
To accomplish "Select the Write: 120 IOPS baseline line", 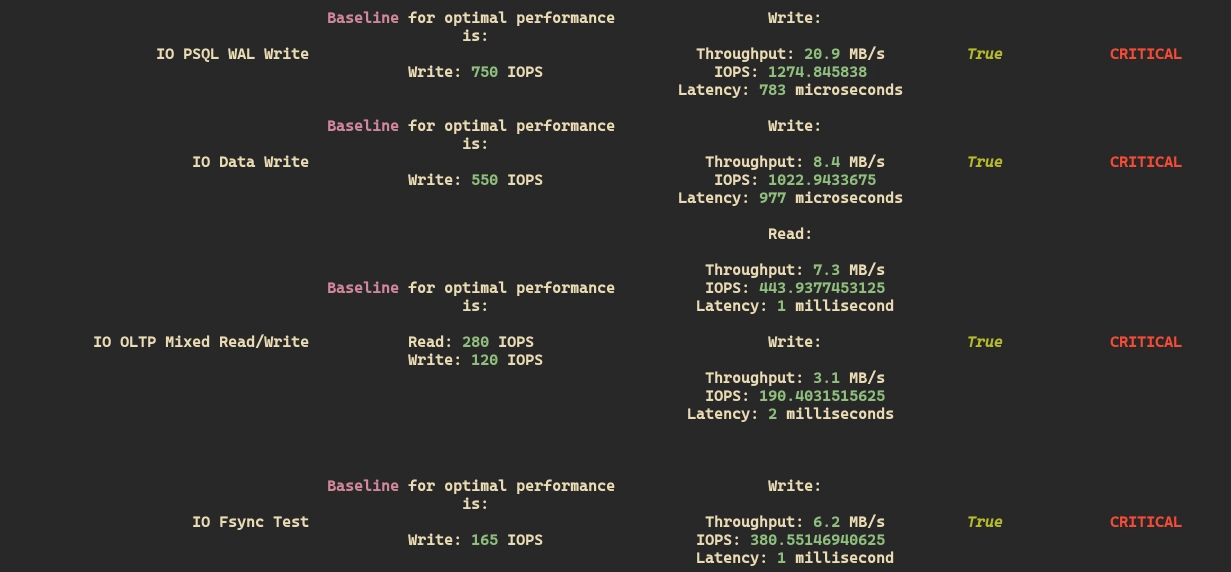I will click(x=475, y=360).
